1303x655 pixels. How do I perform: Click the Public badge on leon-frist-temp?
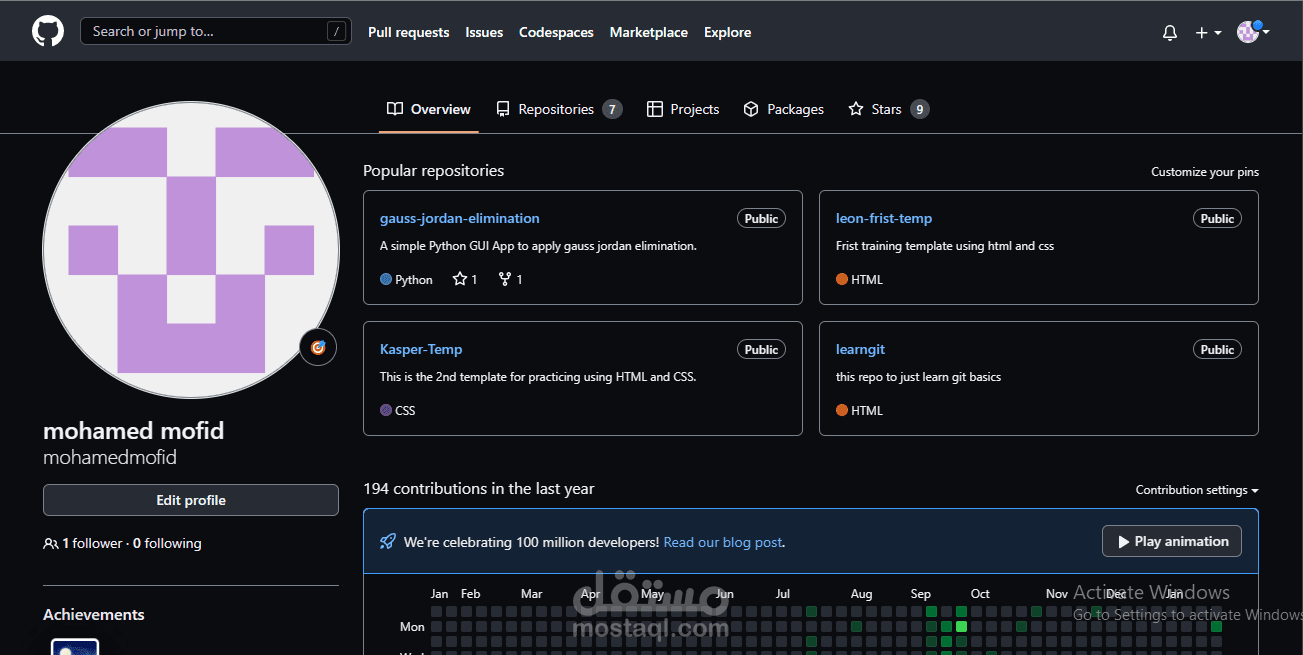pos(1217,218)
